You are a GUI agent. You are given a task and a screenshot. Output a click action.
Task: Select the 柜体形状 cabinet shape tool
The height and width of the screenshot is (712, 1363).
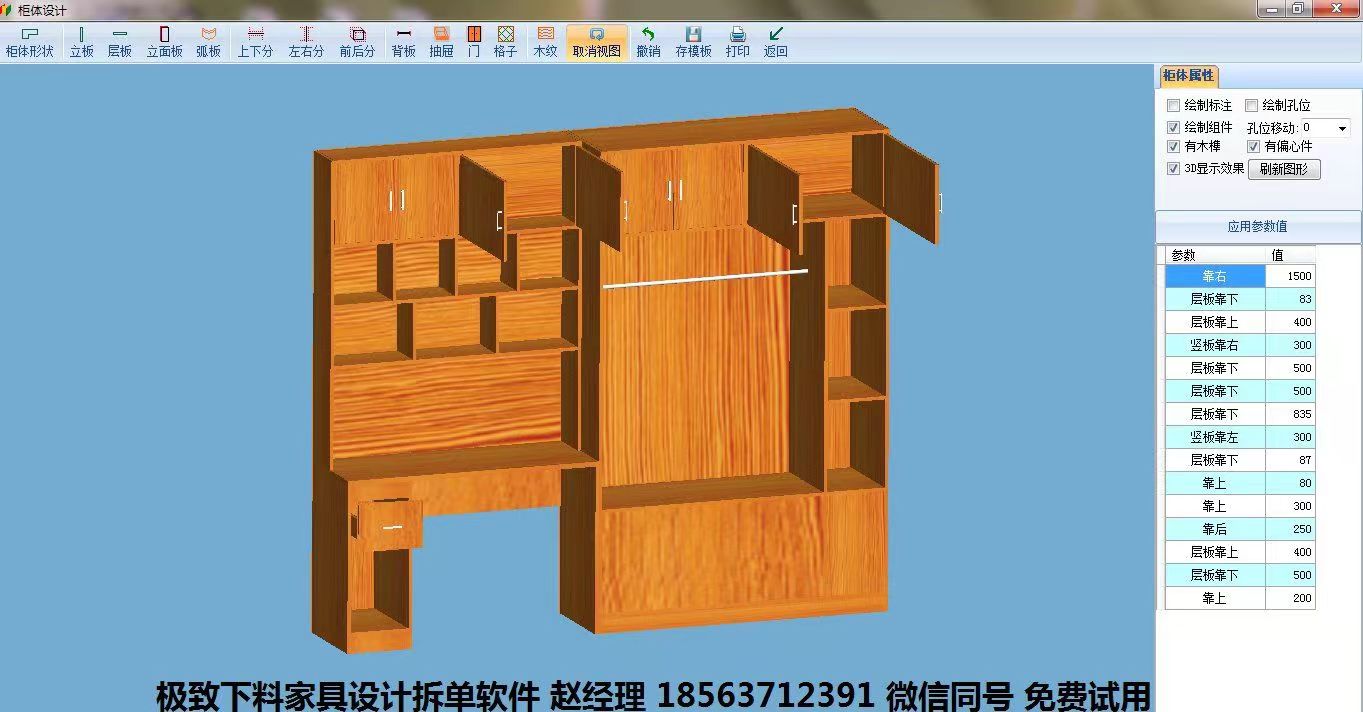(29, 42)
